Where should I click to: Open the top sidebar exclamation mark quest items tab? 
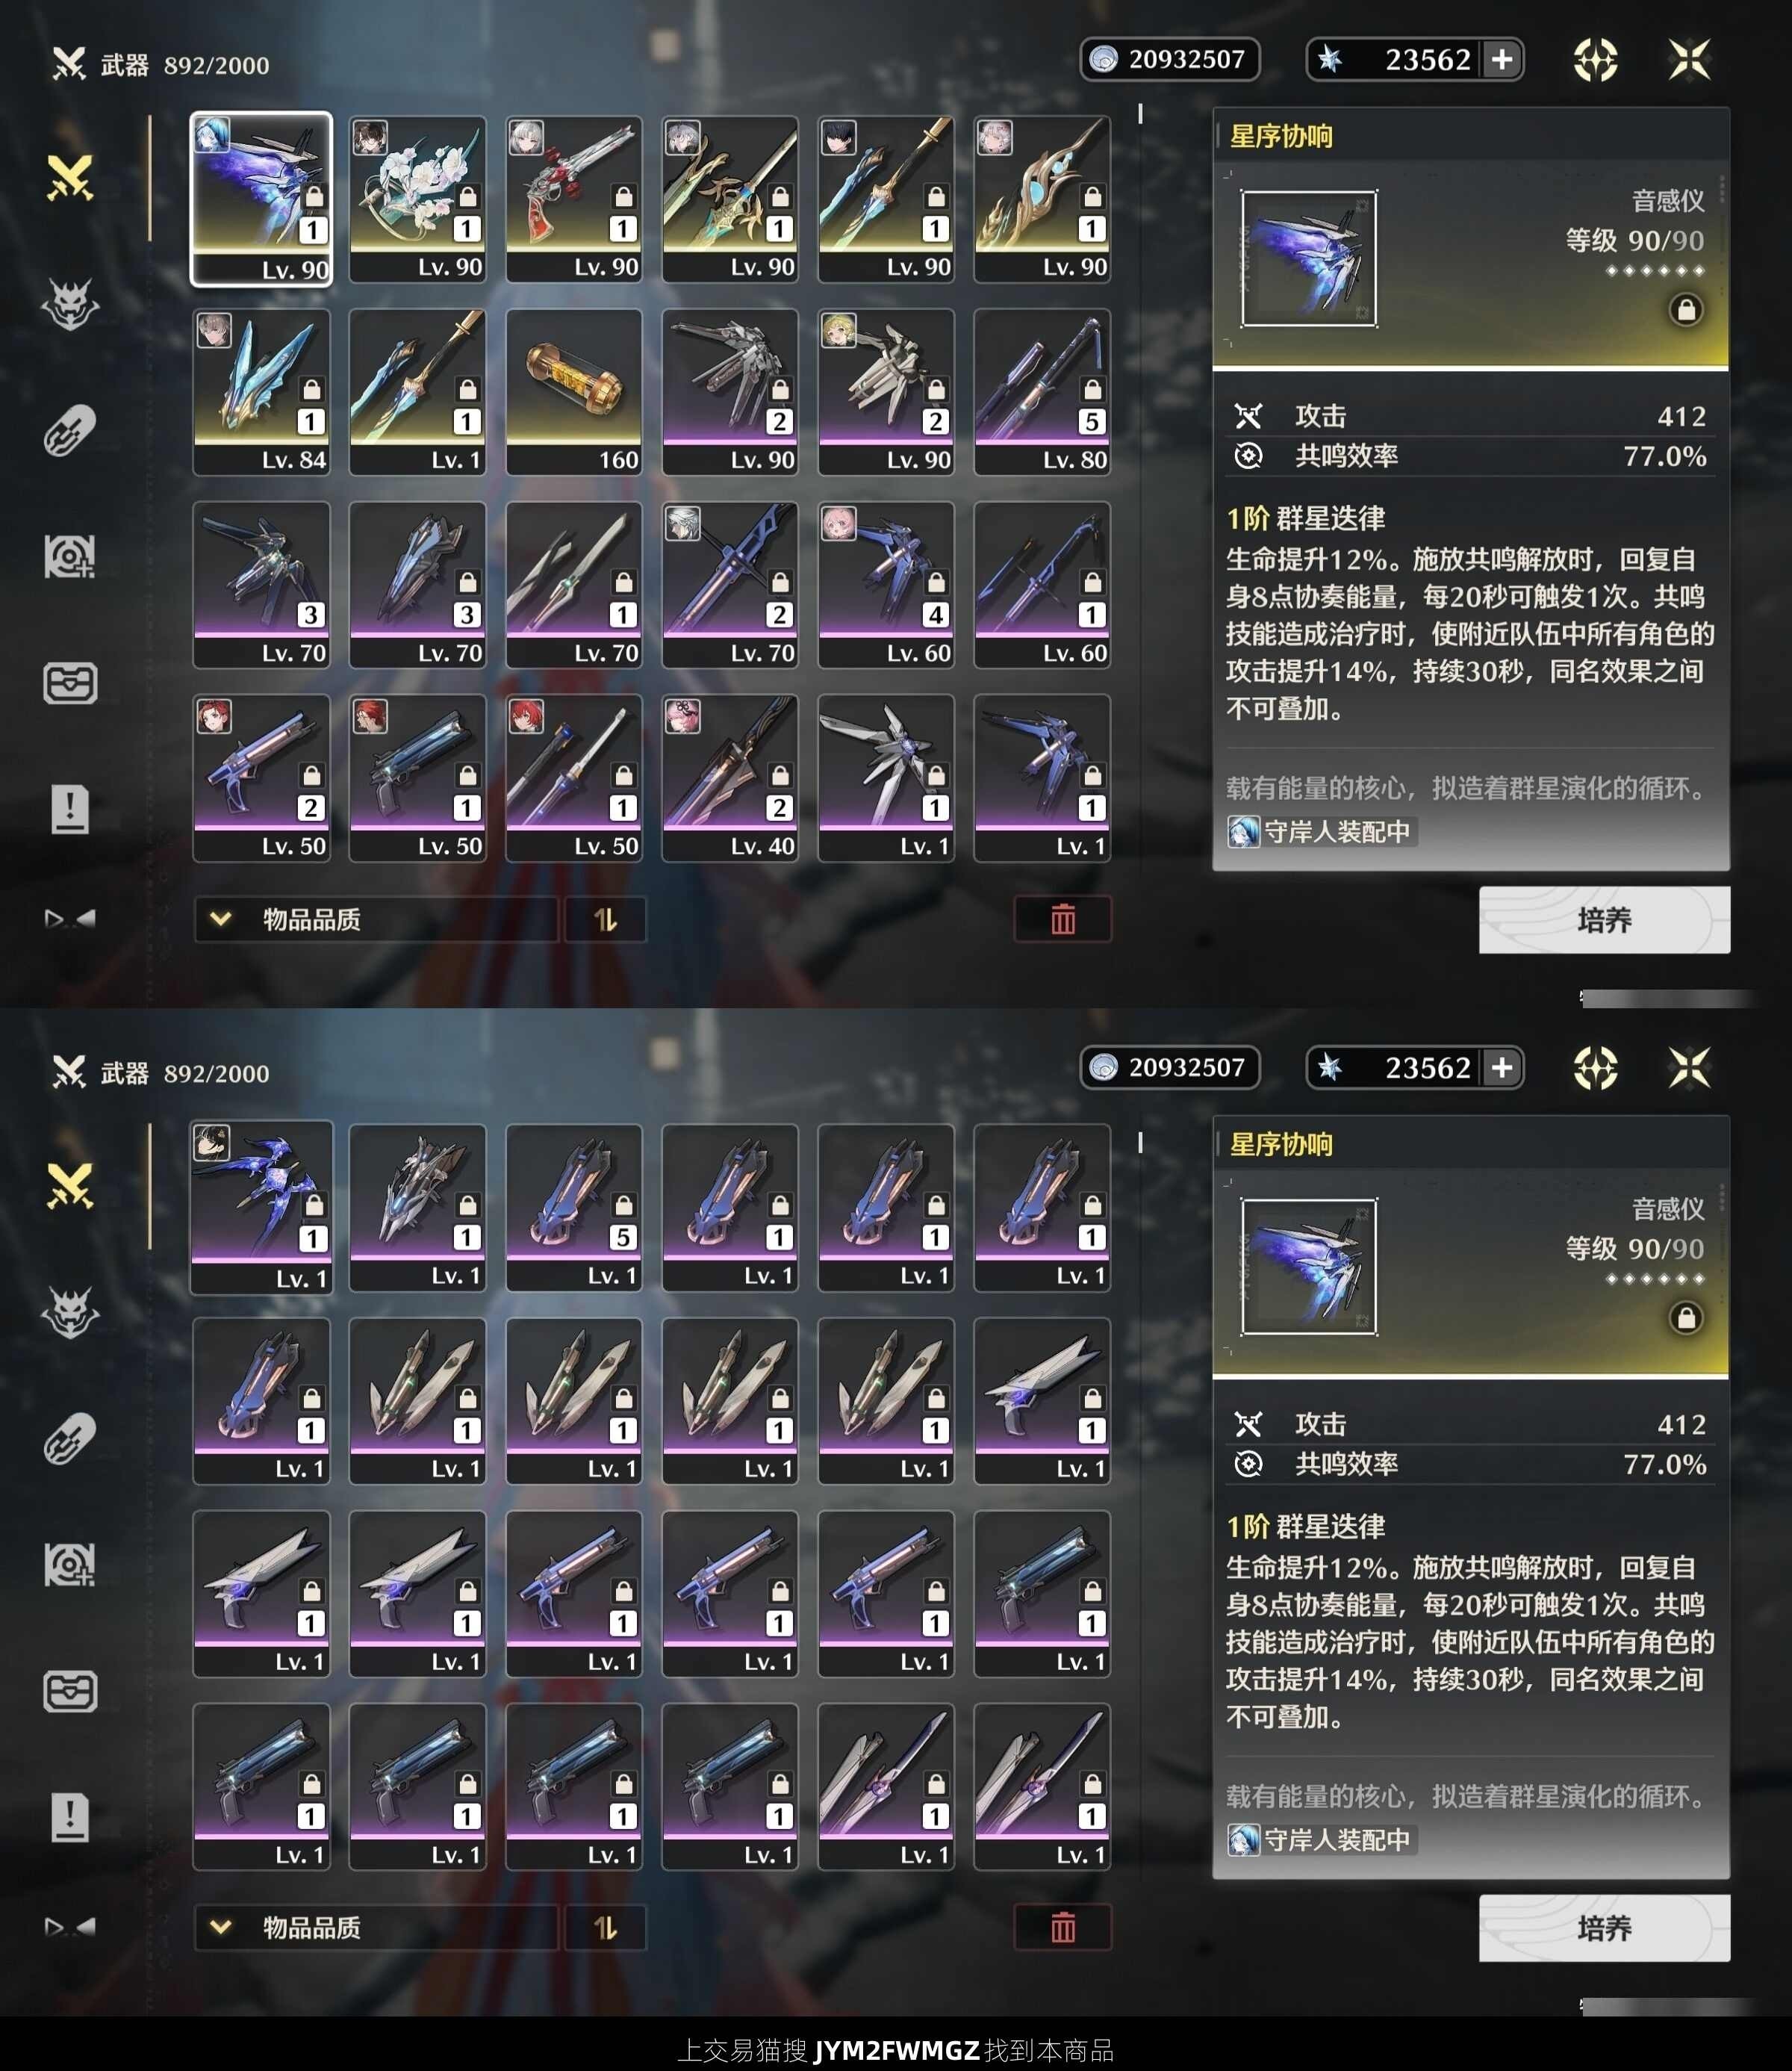click(x=70, y=808)
